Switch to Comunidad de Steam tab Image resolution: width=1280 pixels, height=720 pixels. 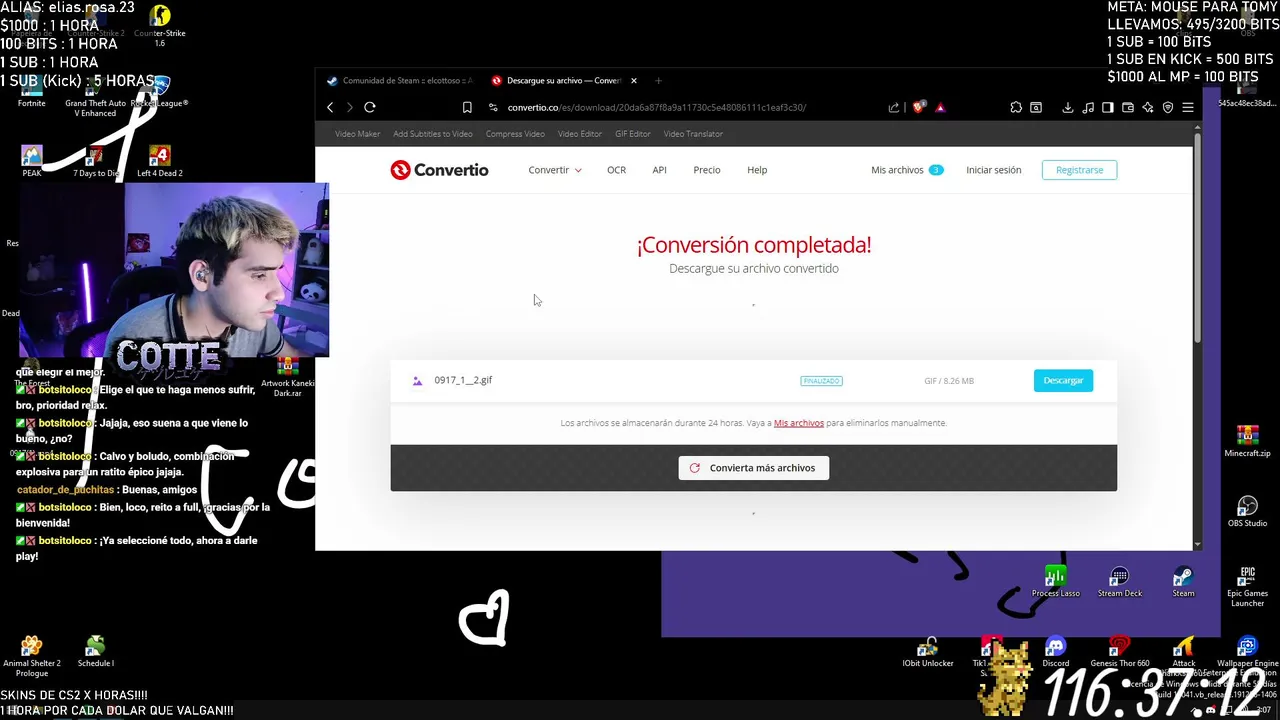(400, 81)
